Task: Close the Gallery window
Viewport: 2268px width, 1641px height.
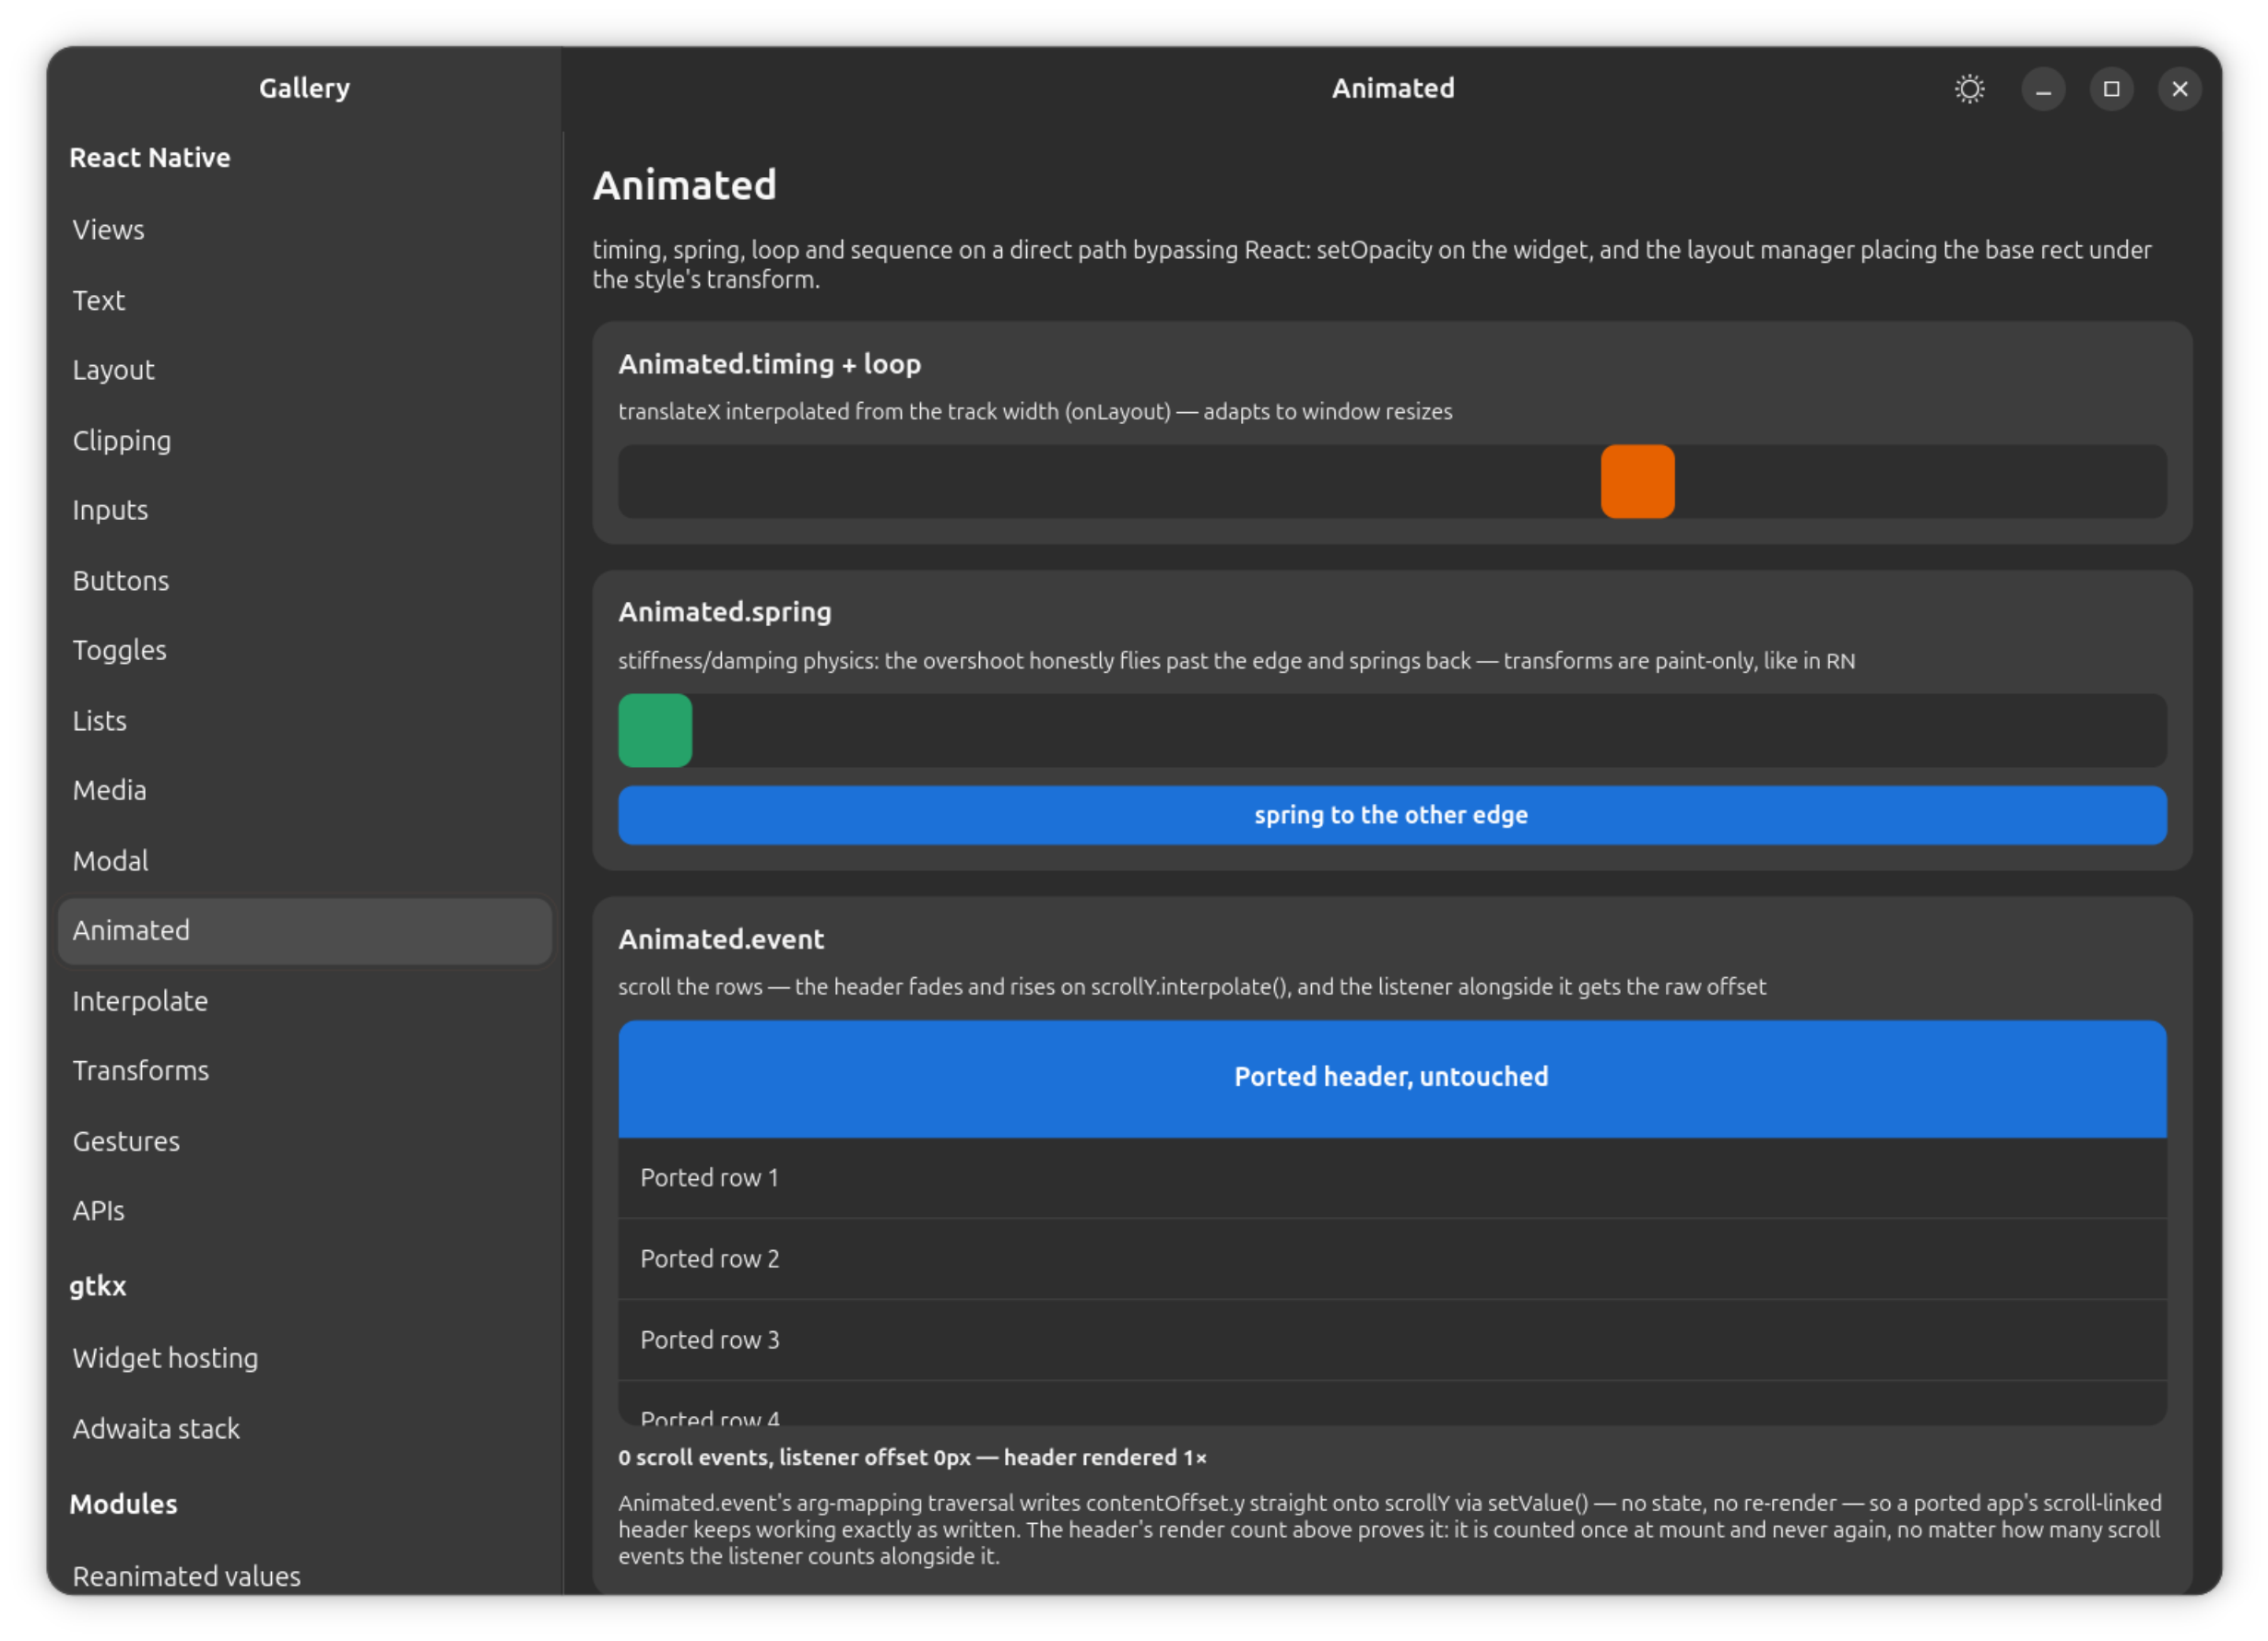Action: point(2179,89)
